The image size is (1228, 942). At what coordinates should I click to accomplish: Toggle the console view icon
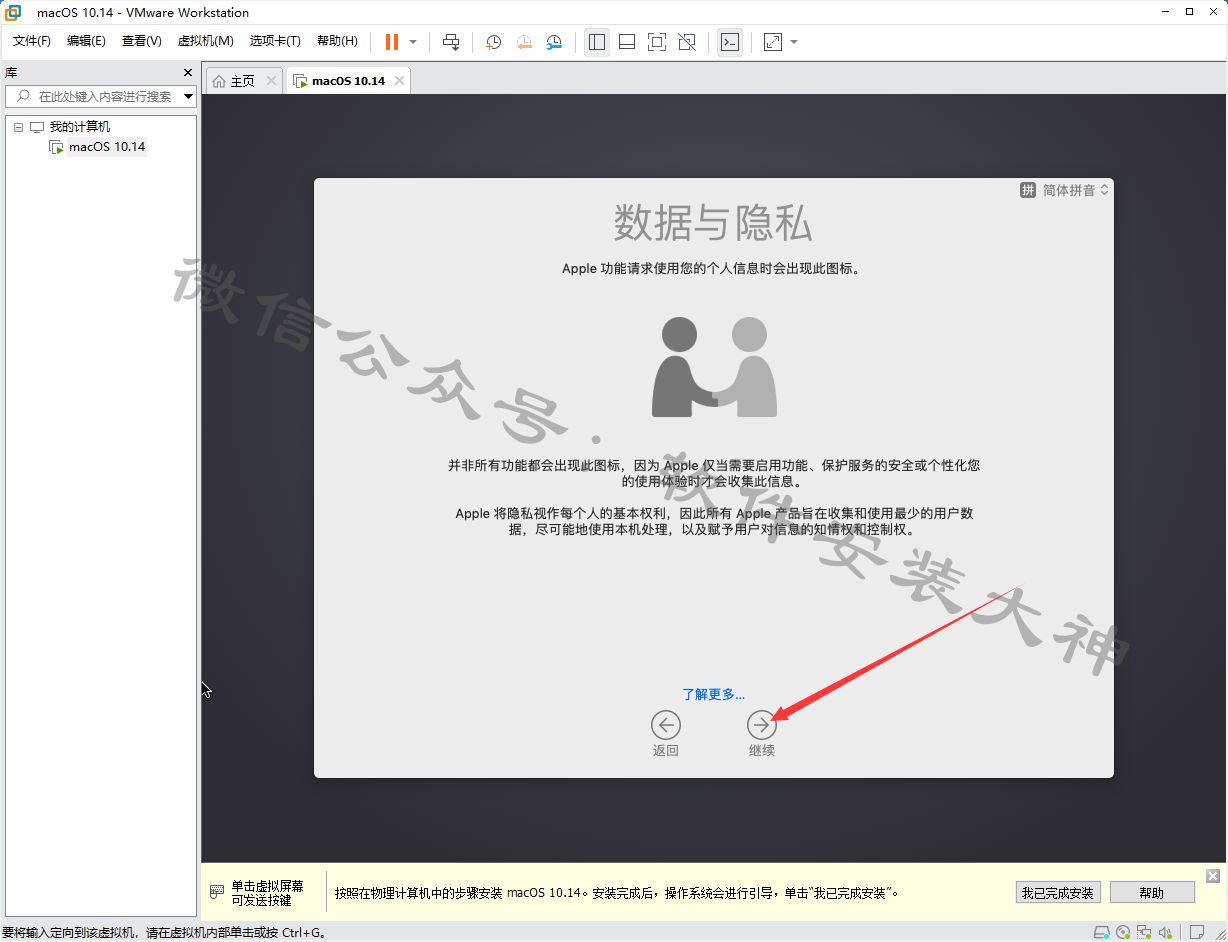[730, 42]
